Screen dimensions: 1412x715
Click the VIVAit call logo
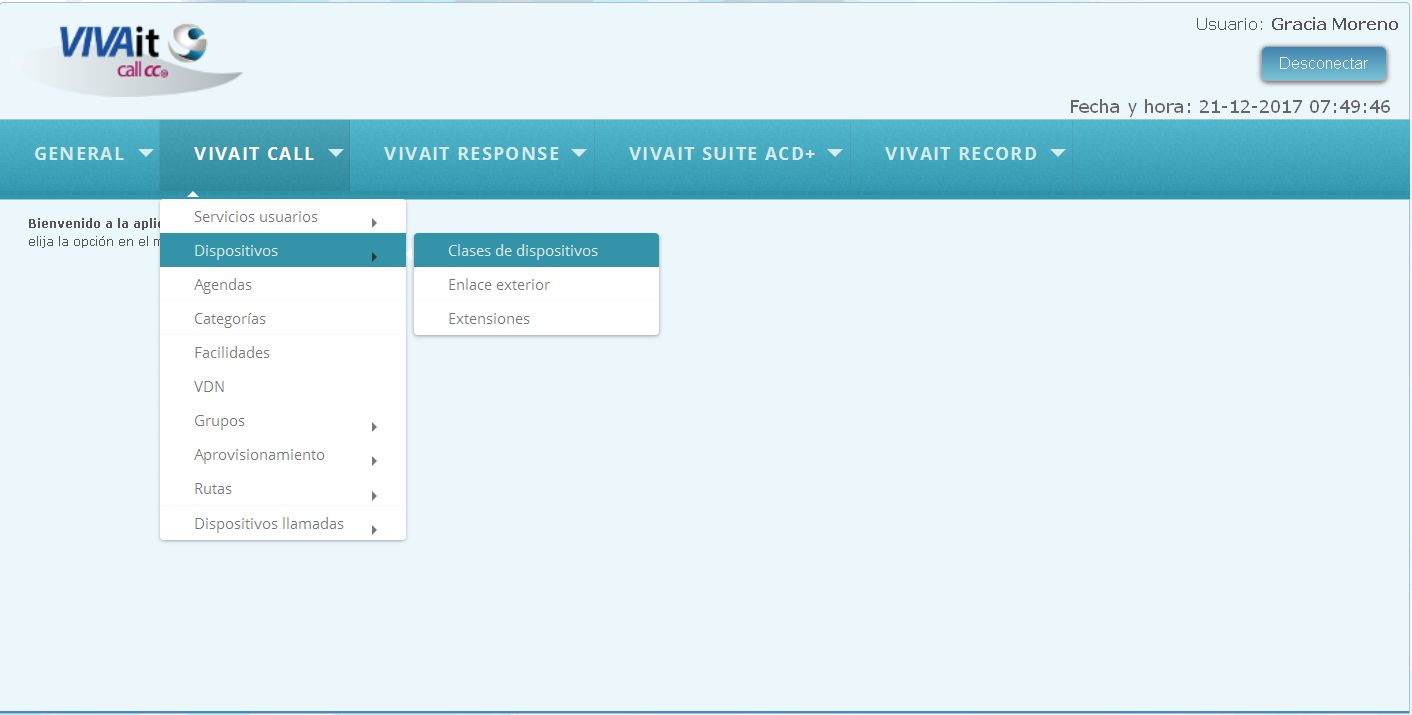(x=131, y=59)
